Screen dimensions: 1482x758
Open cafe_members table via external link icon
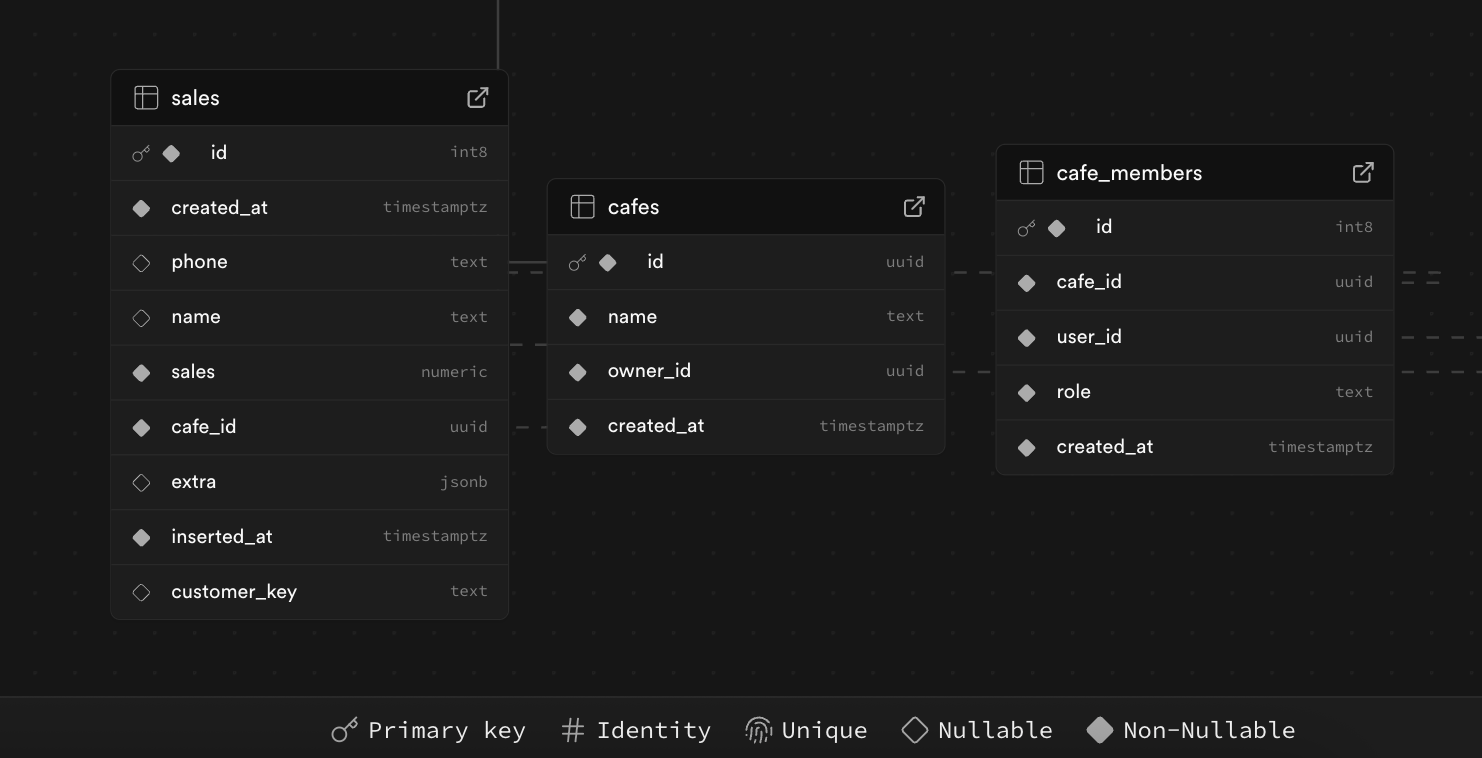[x=1363, y=172]
